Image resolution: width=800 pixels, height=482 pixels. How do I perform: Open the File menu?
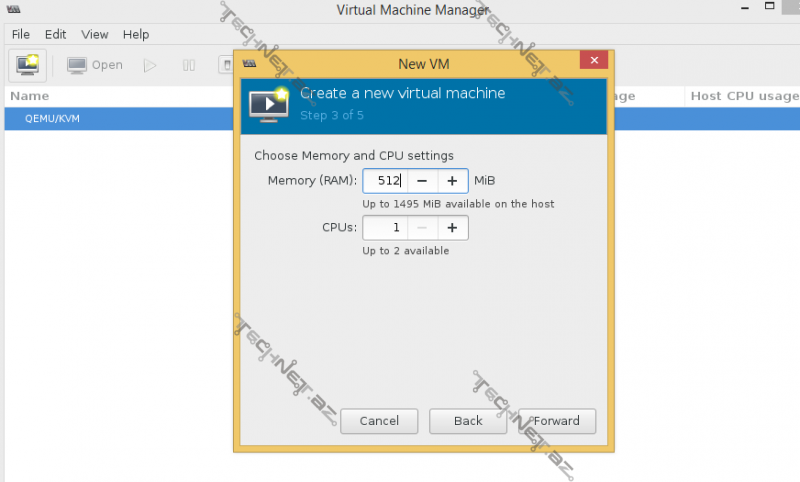[x=20, y=34]
